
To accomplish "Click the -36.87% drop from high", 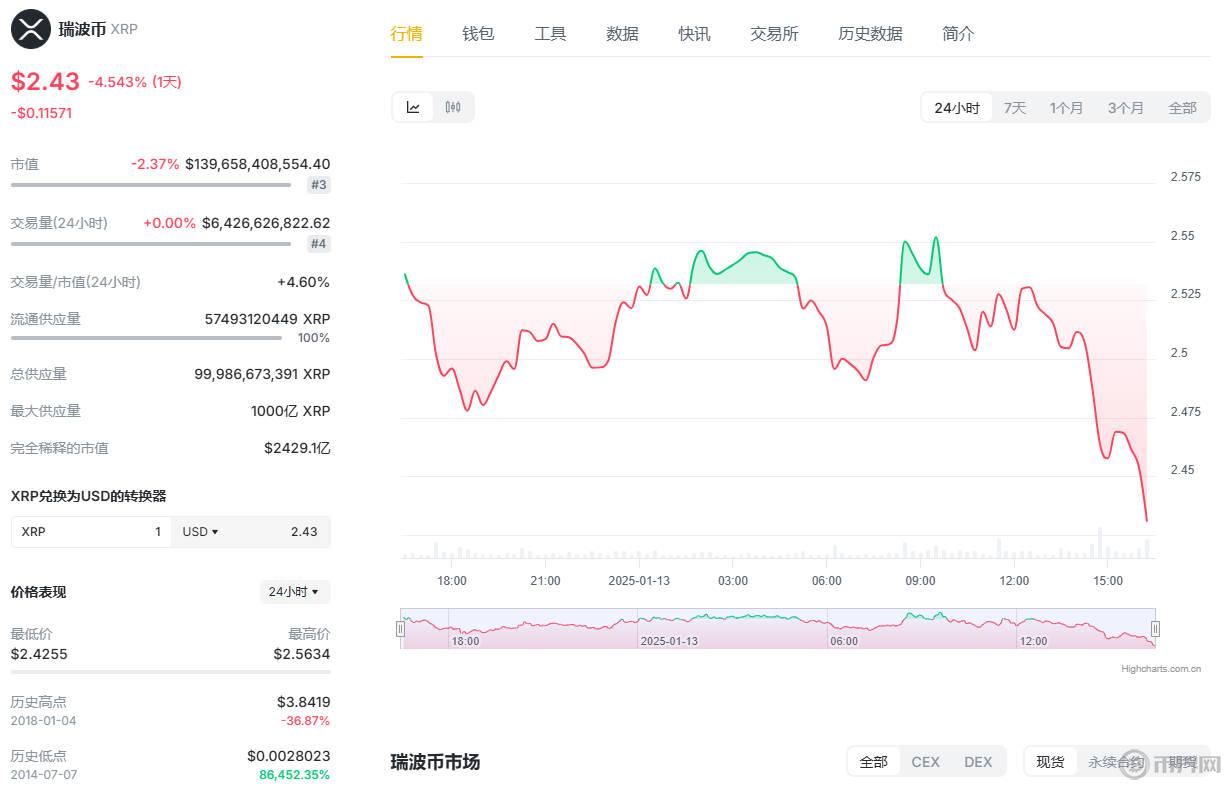I will point(305,721).
